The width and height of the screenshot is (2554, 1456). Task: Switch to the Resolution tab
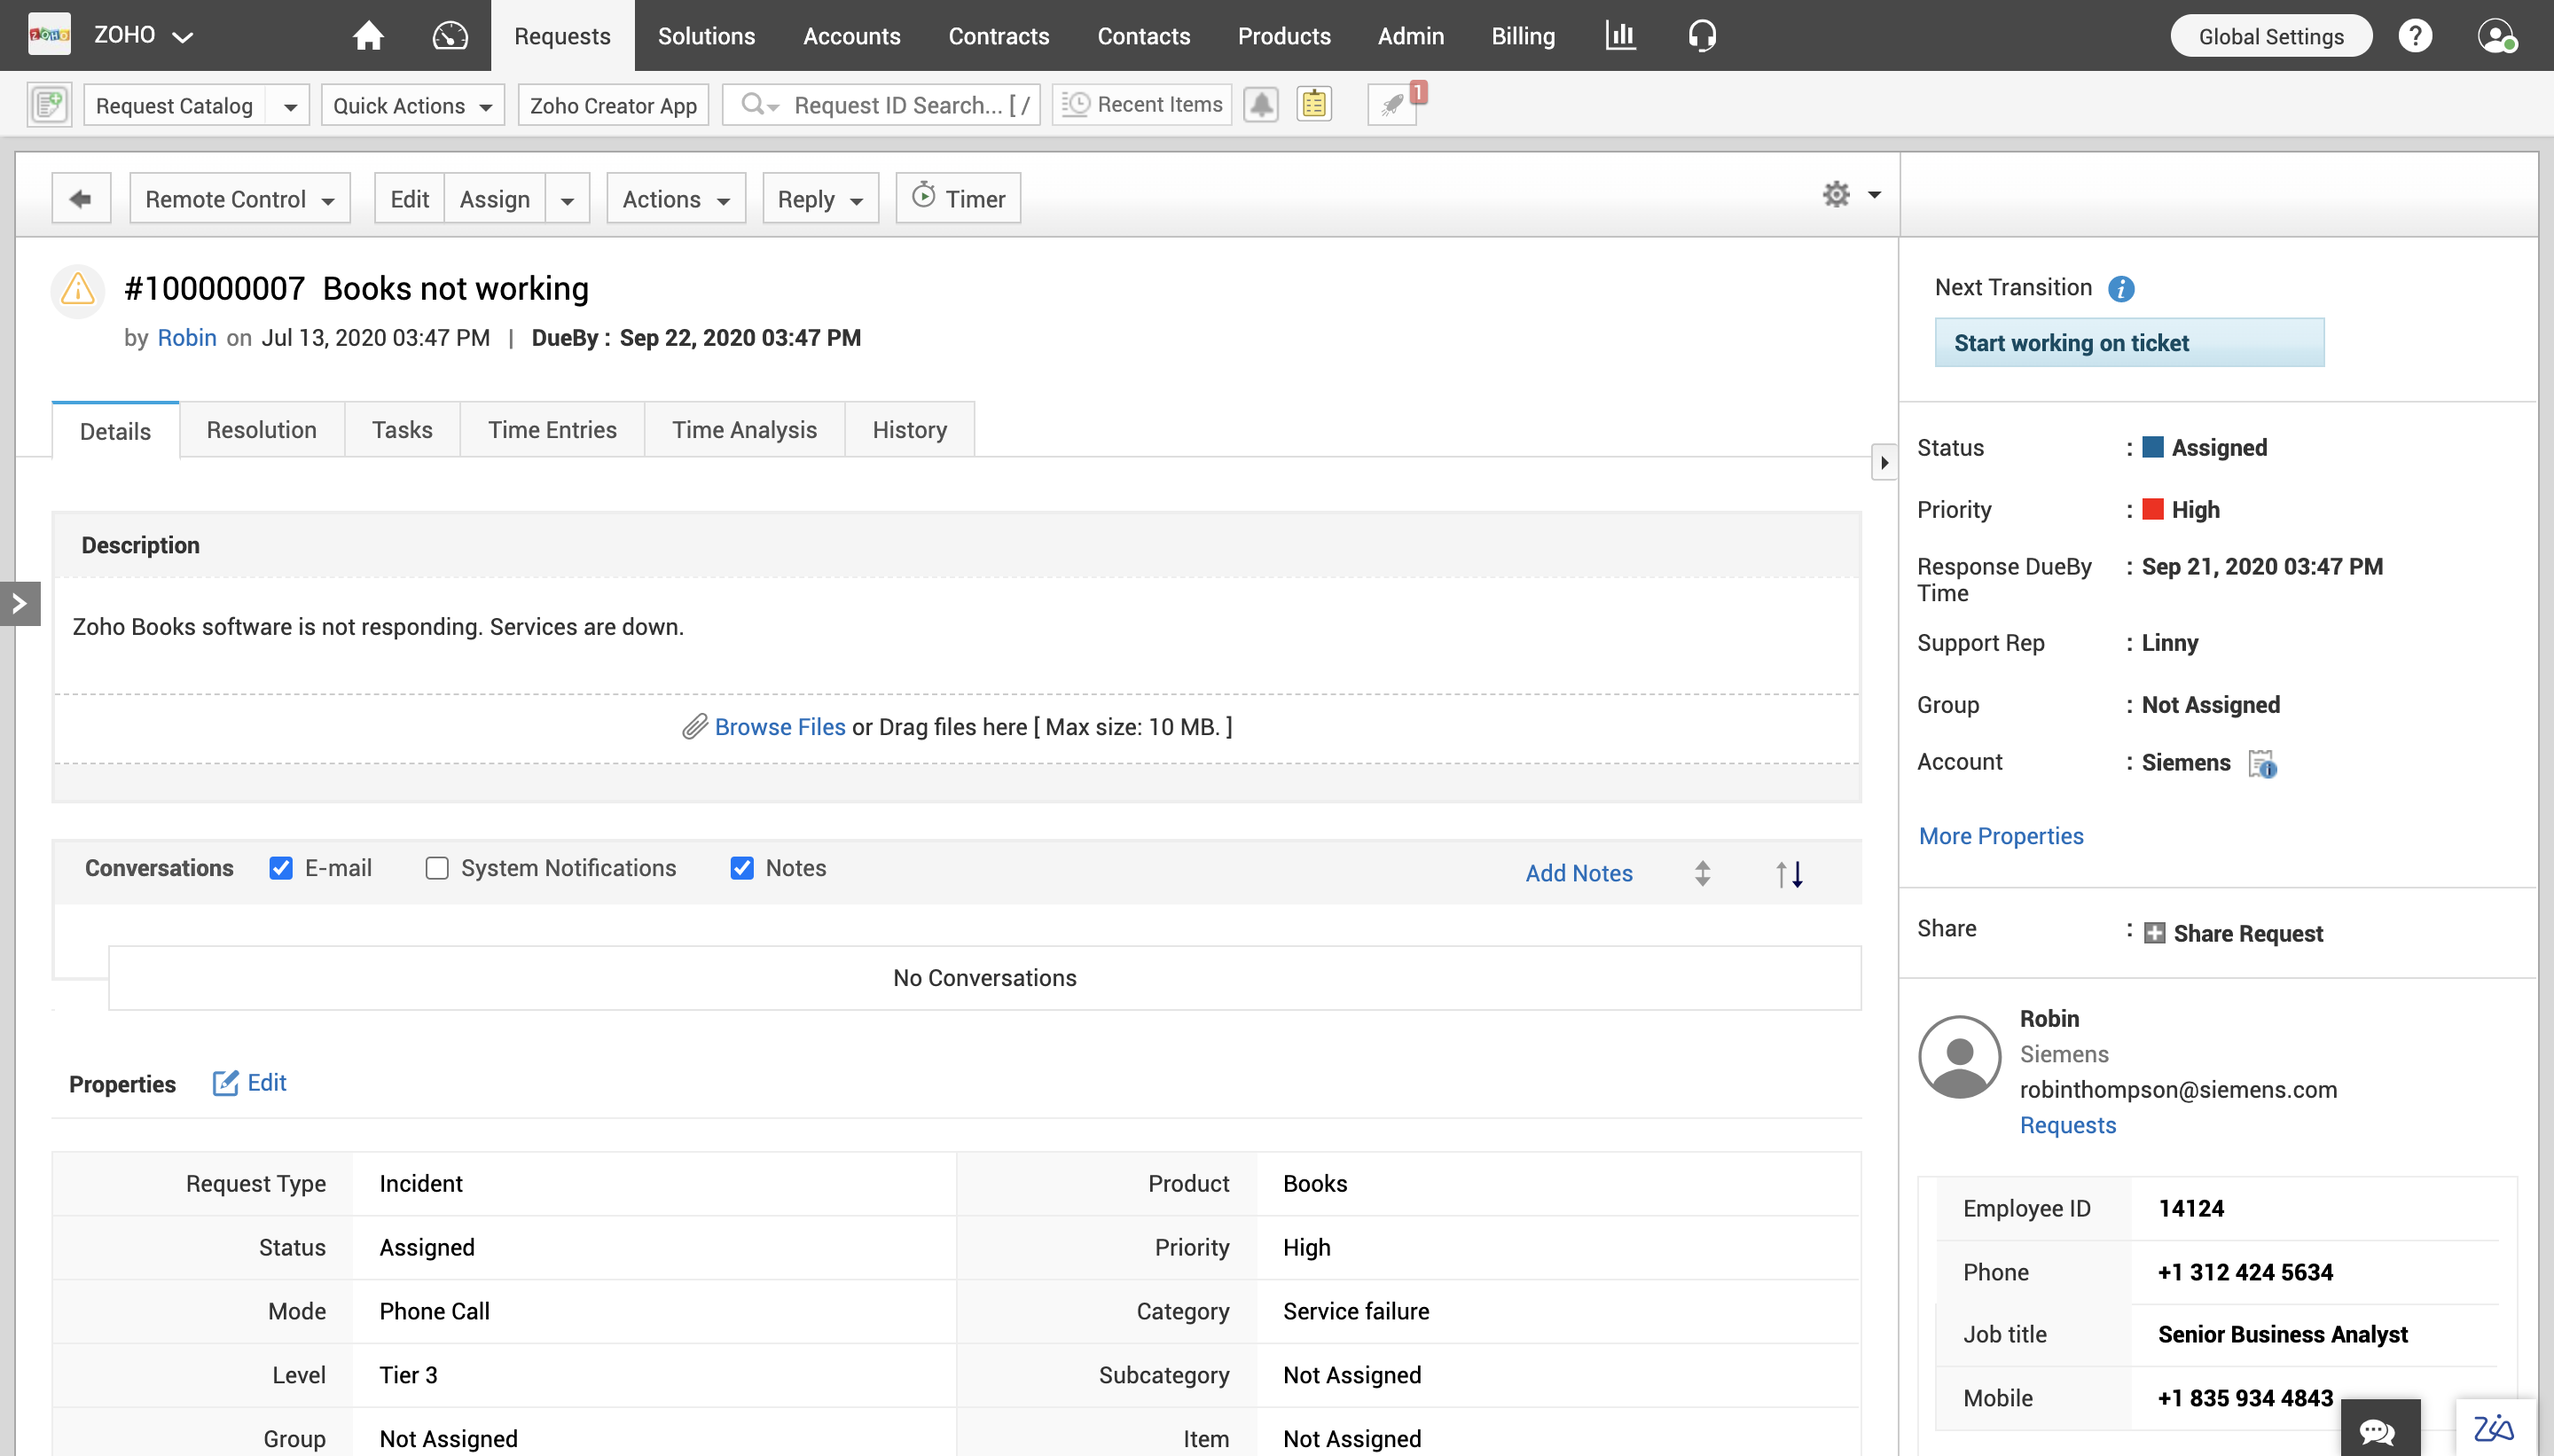click(x=260, y=428)
